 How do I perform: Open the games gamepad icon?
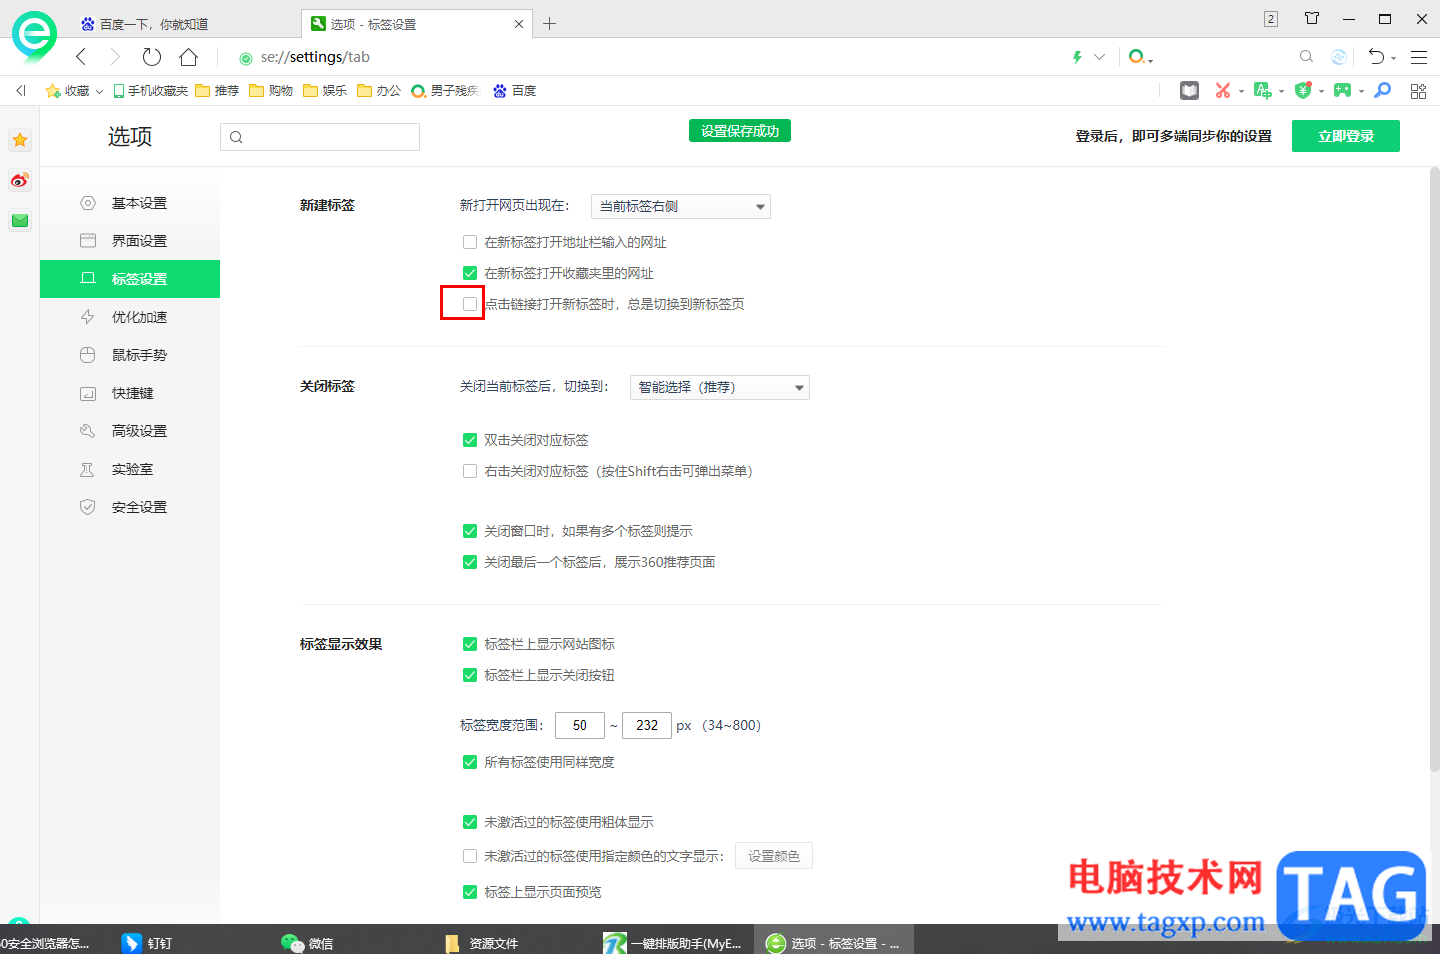[1343, 90]
